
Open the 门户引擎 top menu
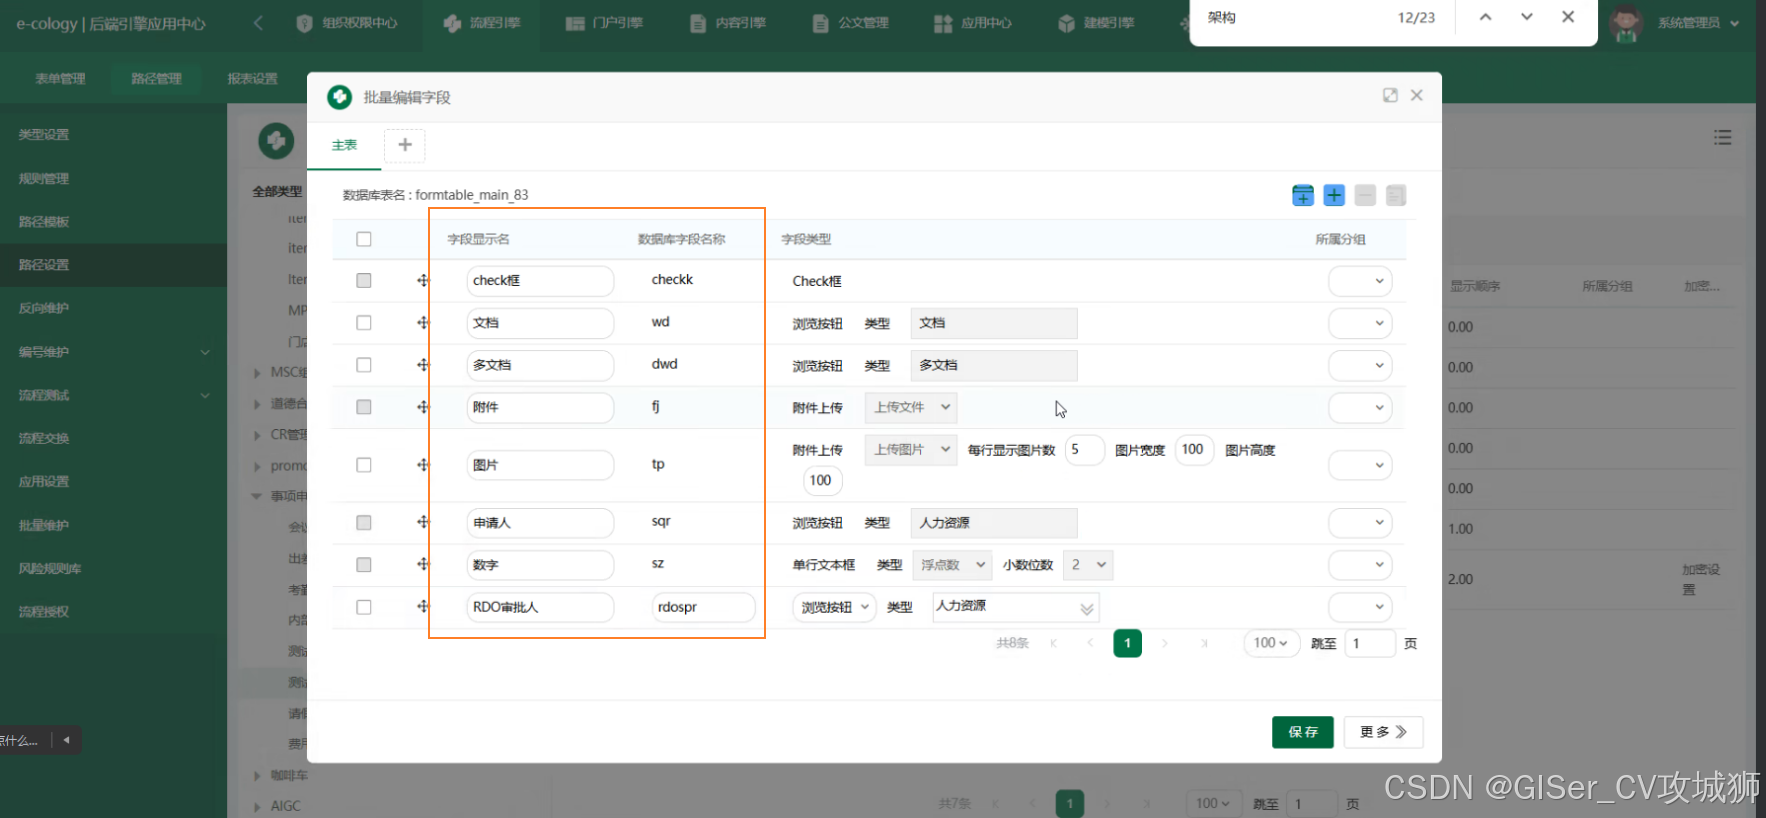[604, 22]
